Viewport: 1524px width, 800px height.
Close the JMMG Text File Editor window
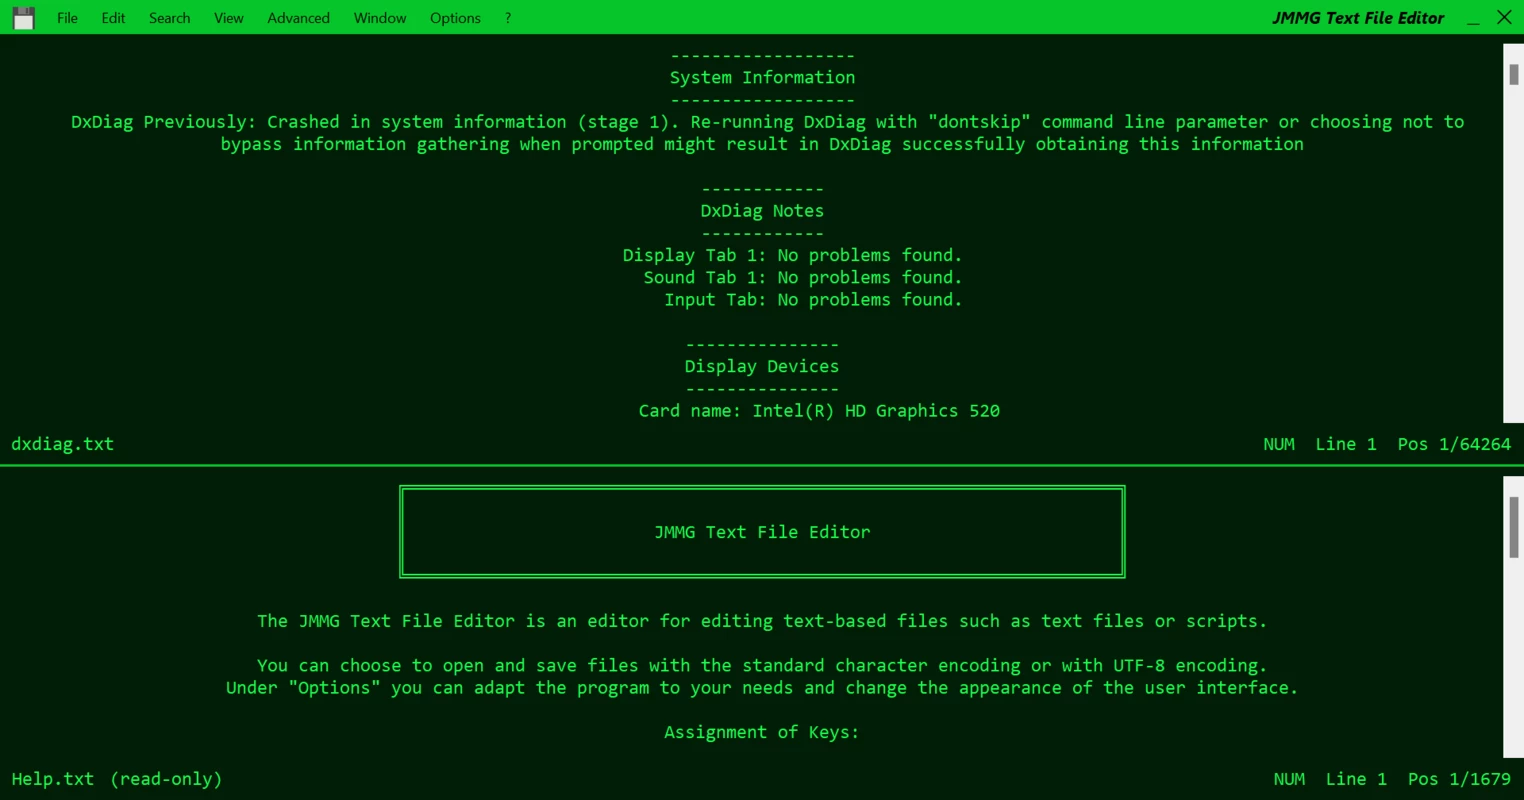pos(1504,17)
